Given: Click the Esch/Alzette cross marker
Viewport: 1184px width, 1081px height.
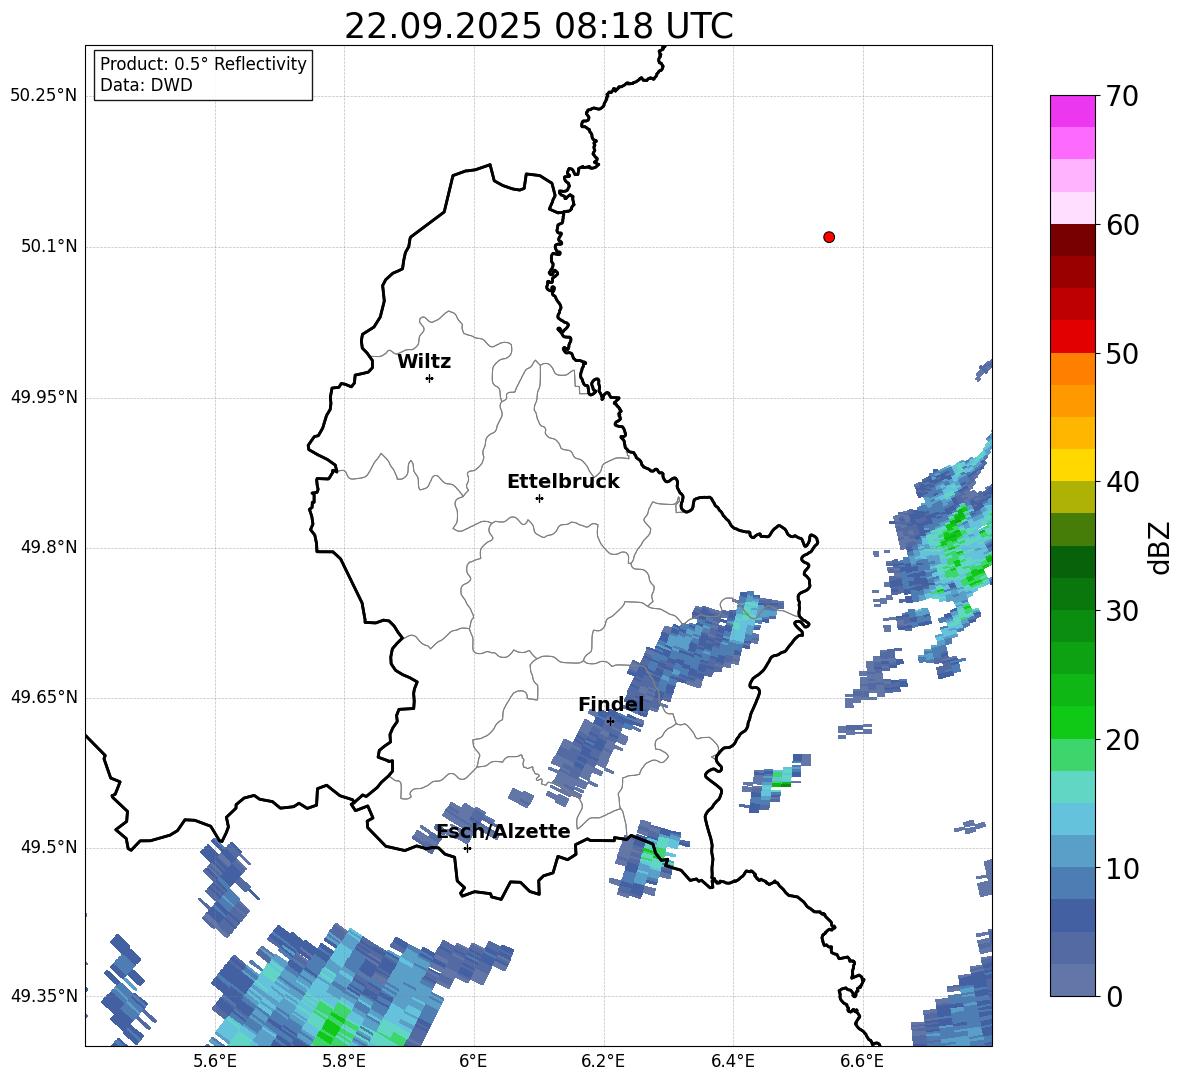Looking at the screenshot, I should pyautogui.click(x=467, y=848).
